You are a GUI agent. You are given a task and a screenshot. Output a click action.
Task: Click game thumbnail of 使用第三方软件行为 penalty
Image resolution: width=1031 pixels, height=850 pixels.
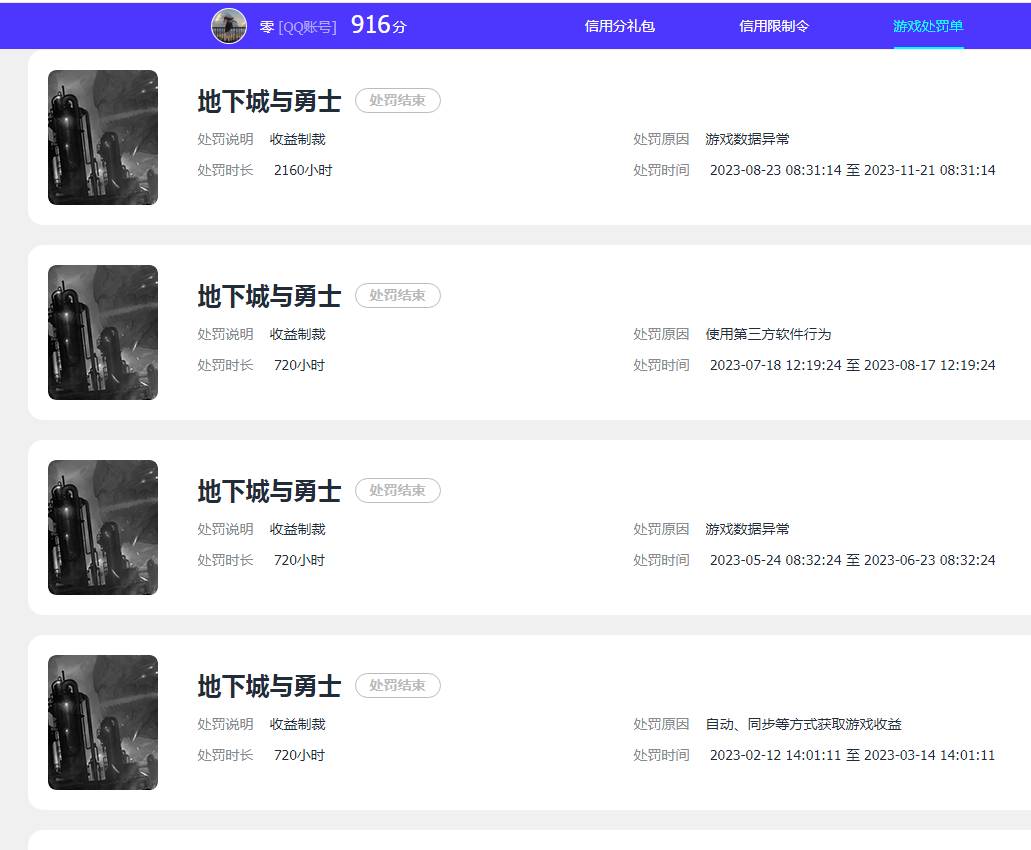pyautogui.click(x=103, y=333)
